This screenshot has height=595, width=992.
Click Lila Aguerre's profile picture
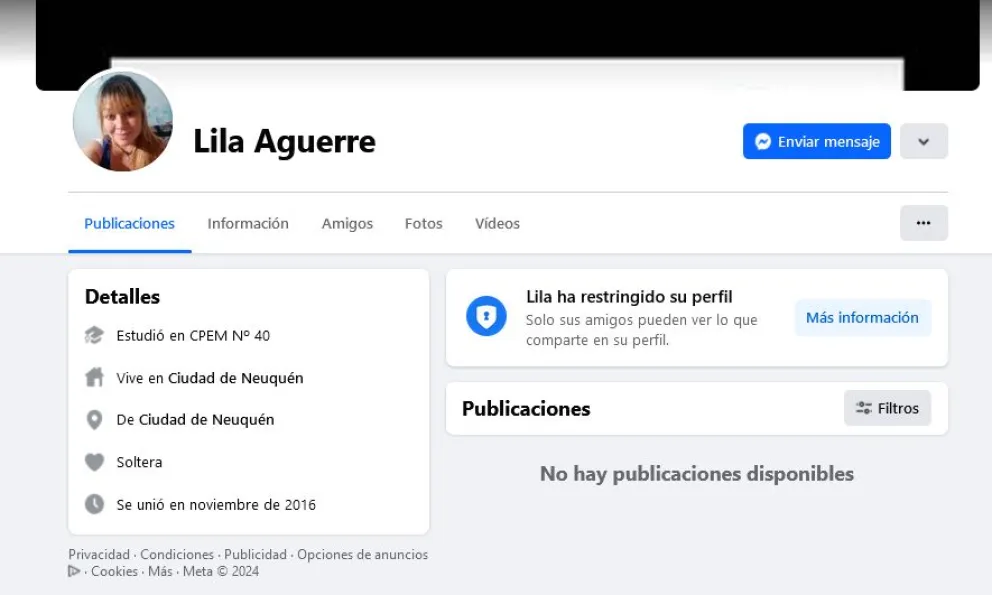pyautogui.click(x=122, y=121)
